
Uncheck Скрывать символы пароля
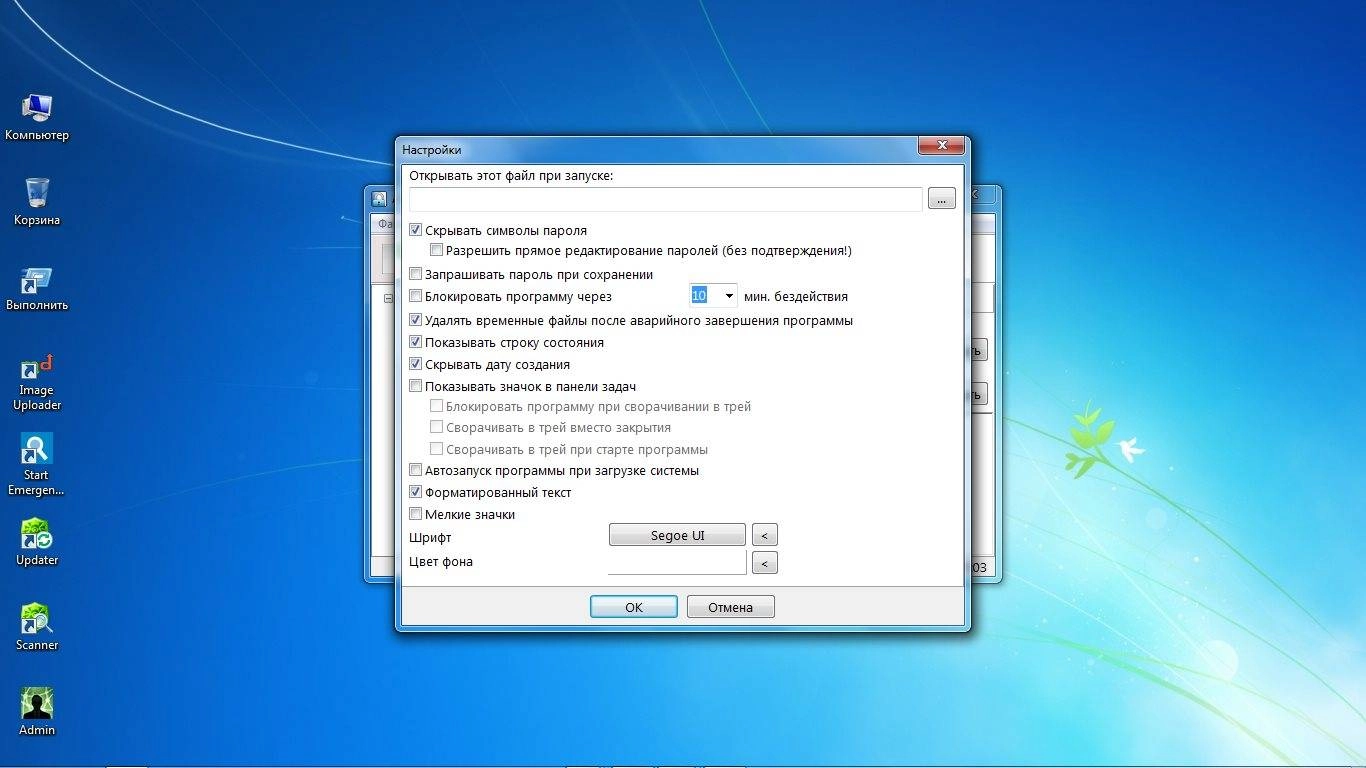point(416,230)
